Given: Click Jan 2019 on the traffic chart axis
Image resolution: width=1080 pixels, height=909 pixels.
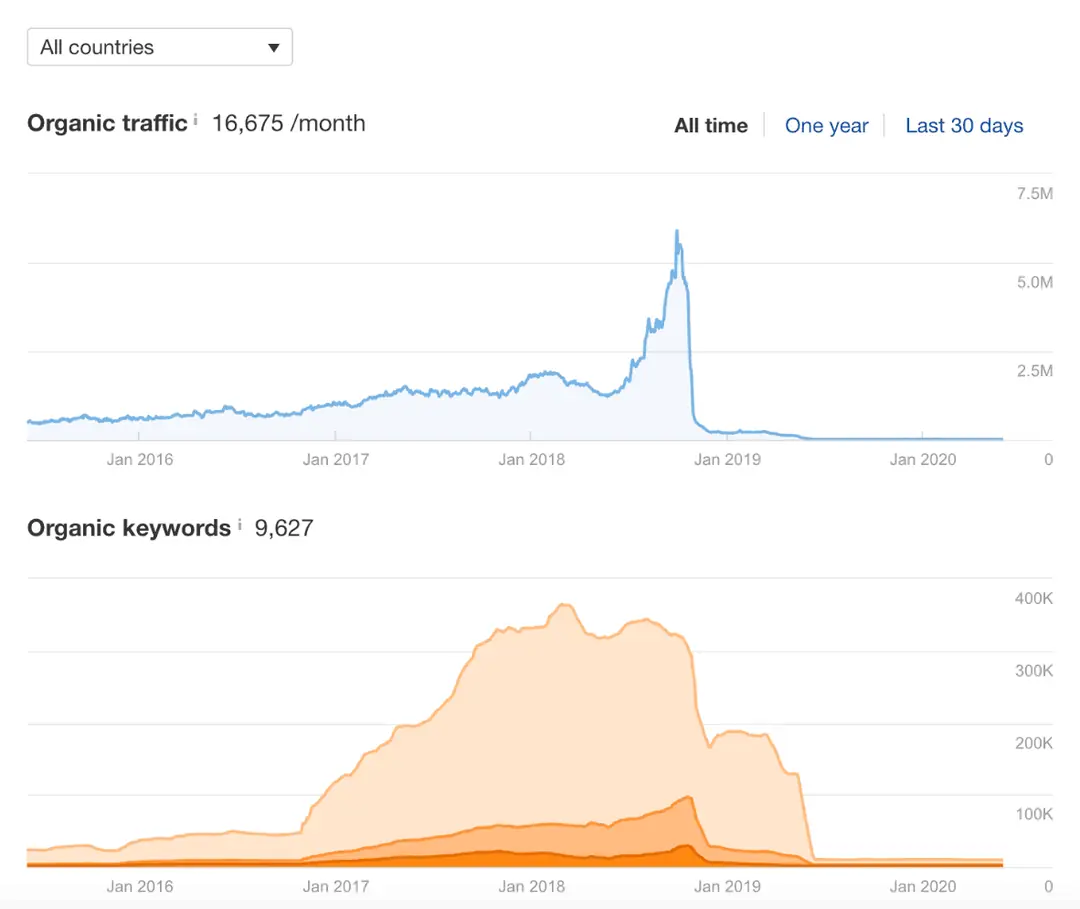Looking at the screenshot, I should tap(727, 460).
